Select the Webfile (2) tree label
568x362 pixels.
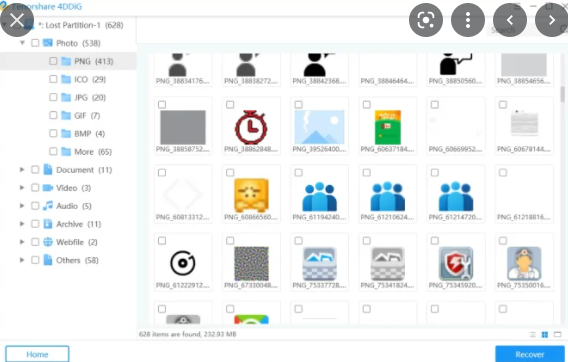77,242
